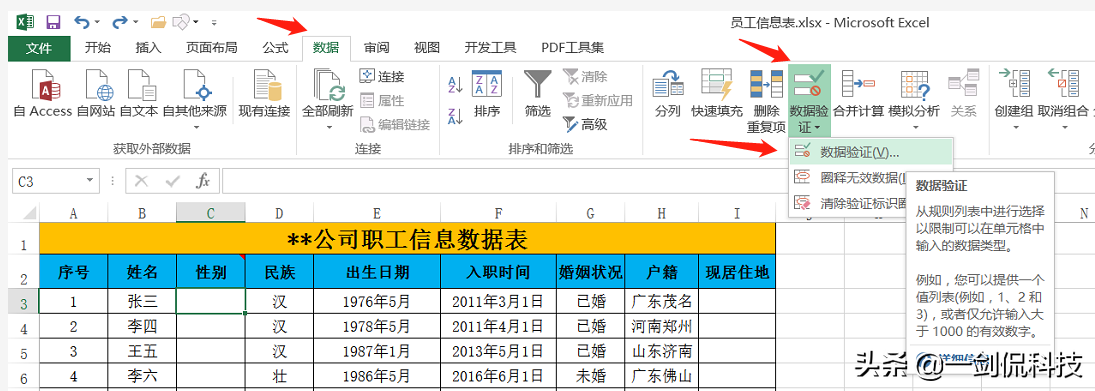Click the Open folder icon in quick access

(159, 22)
